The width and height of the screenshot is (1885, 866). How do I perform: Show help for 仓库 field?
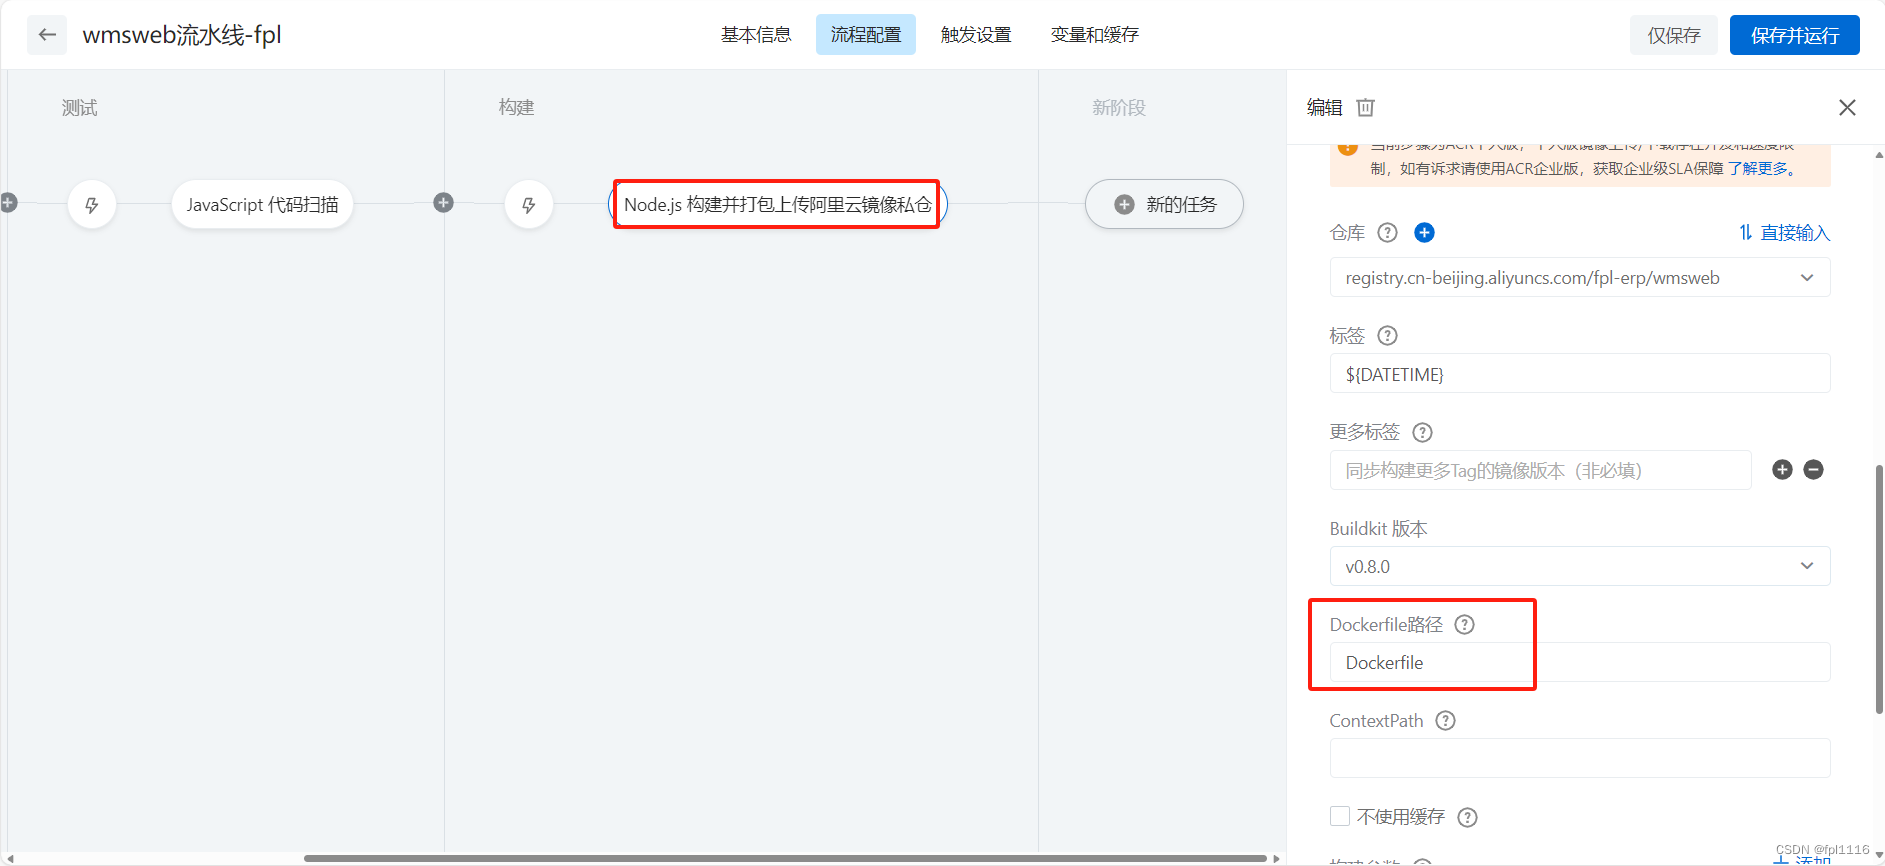click(x=1387, y=233)
